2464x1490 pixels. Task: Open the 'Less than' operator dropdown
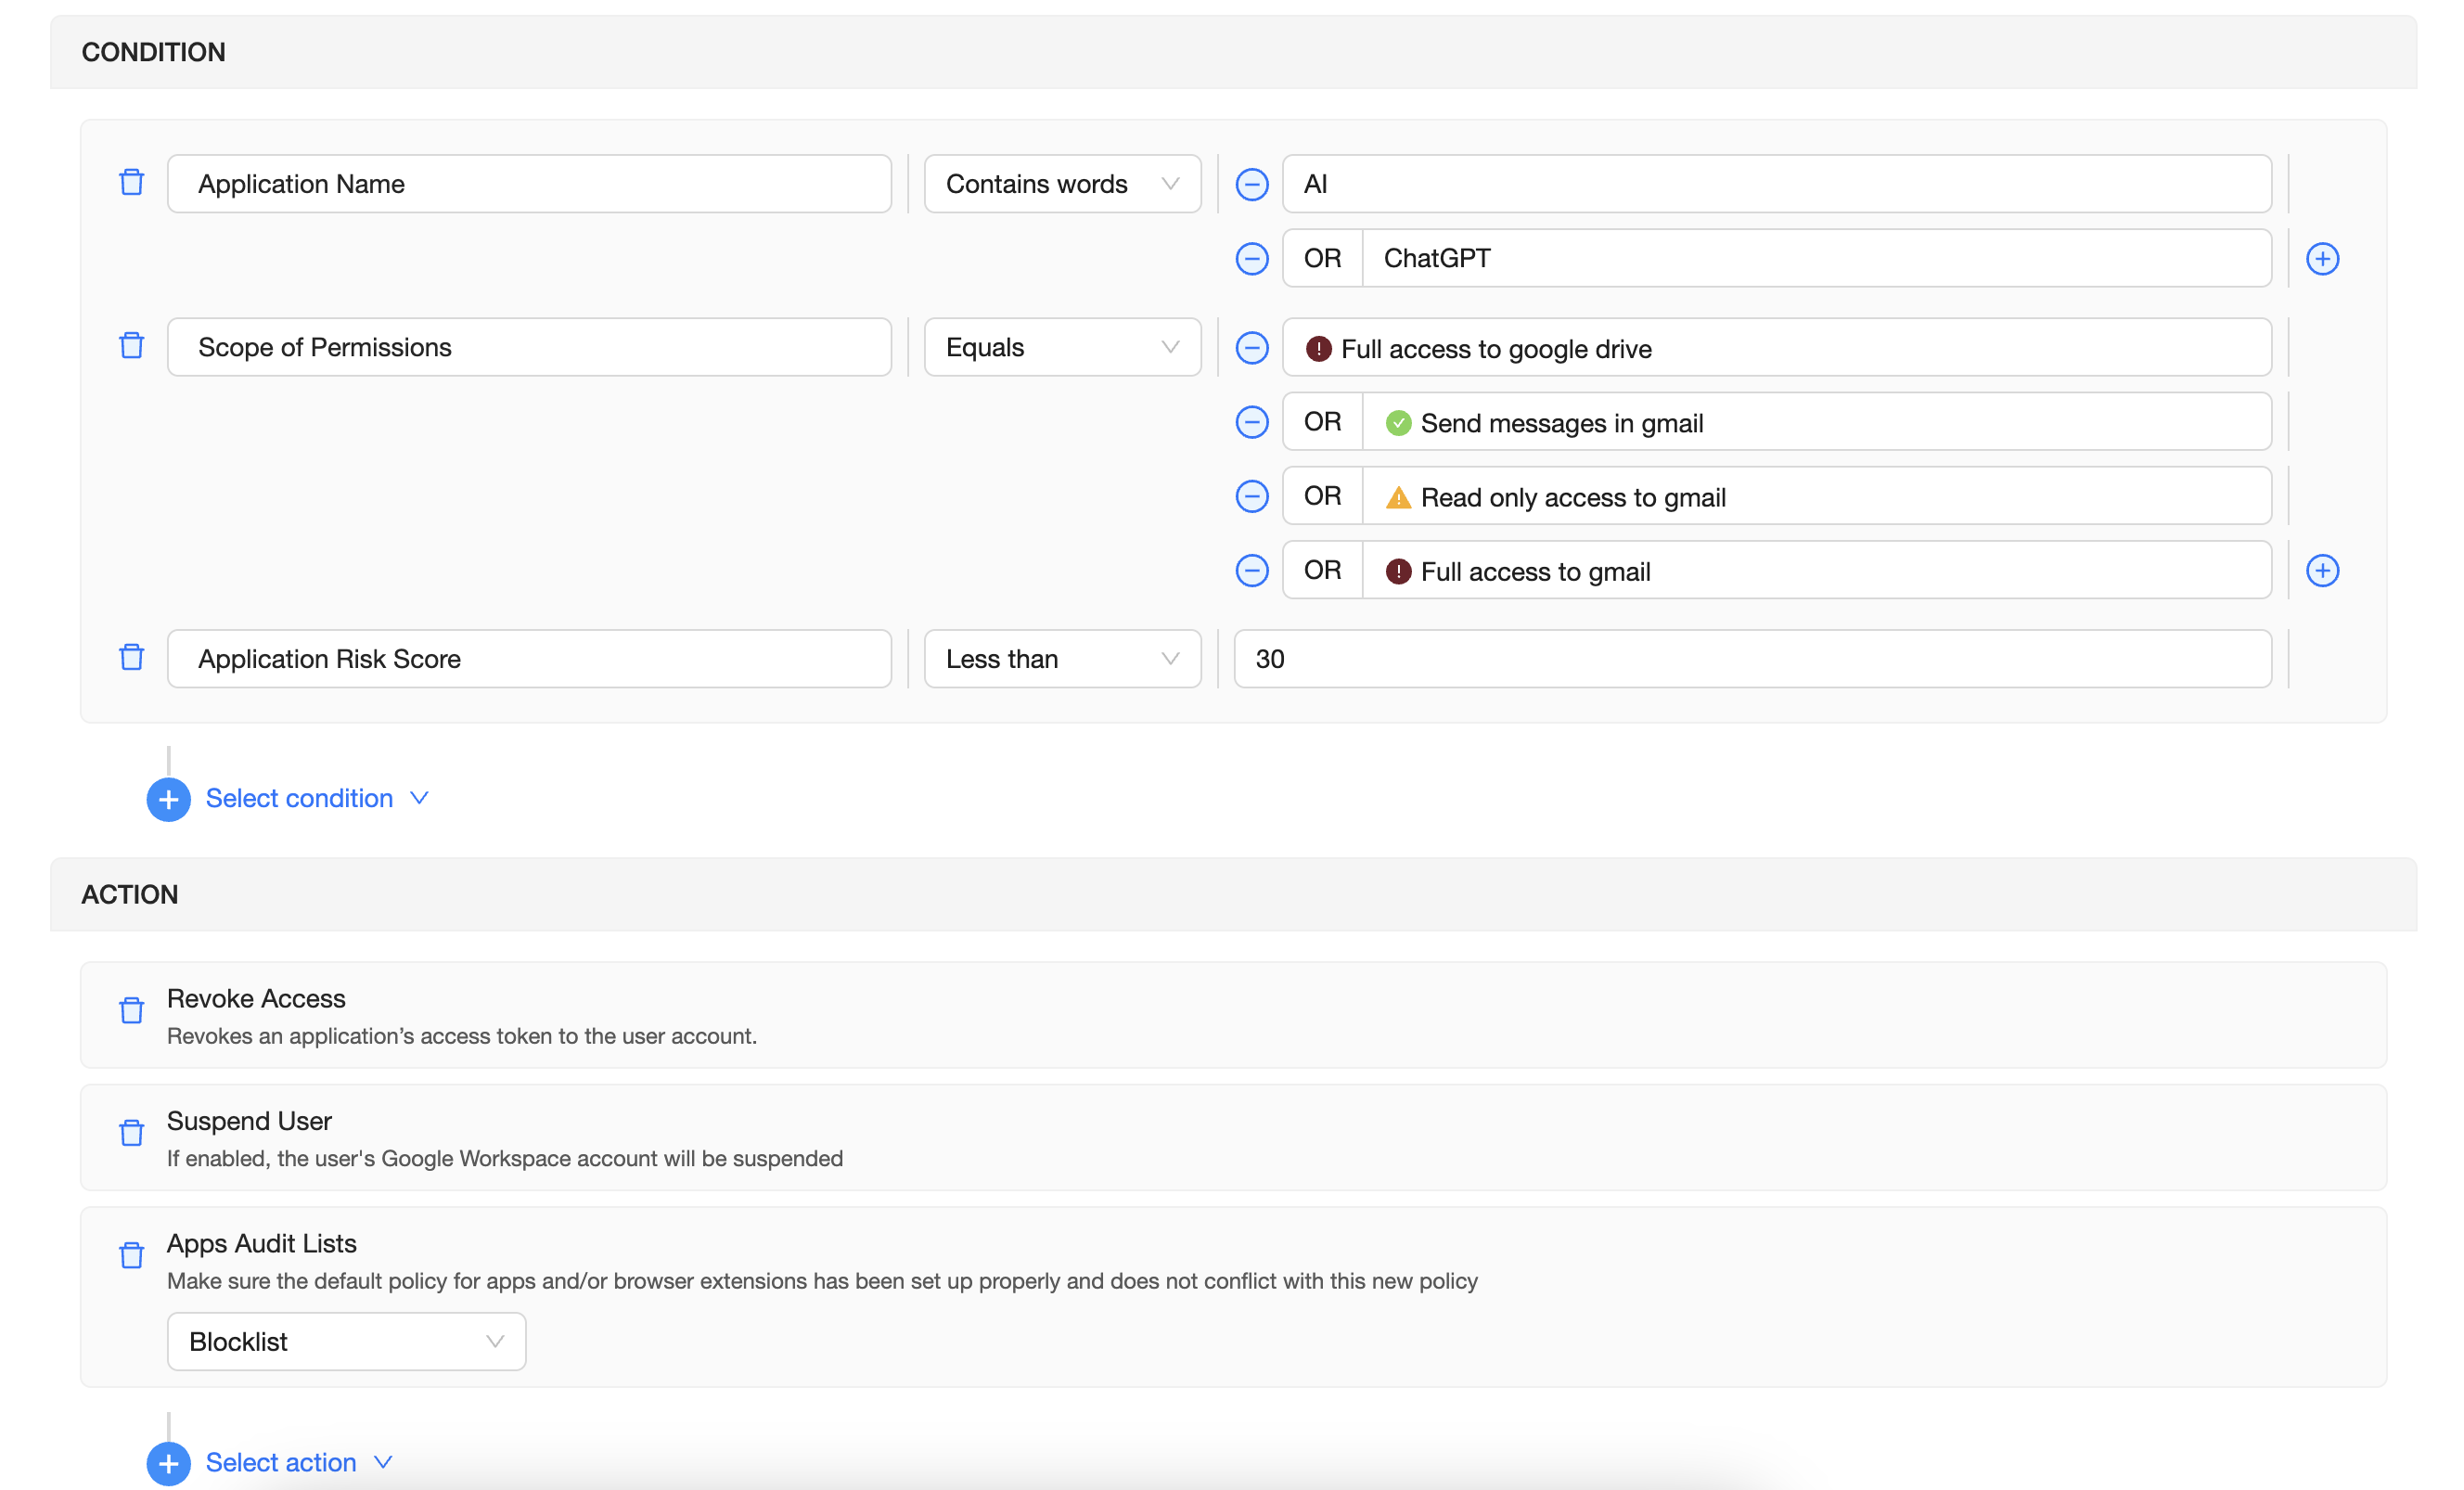coord(1061,659)
